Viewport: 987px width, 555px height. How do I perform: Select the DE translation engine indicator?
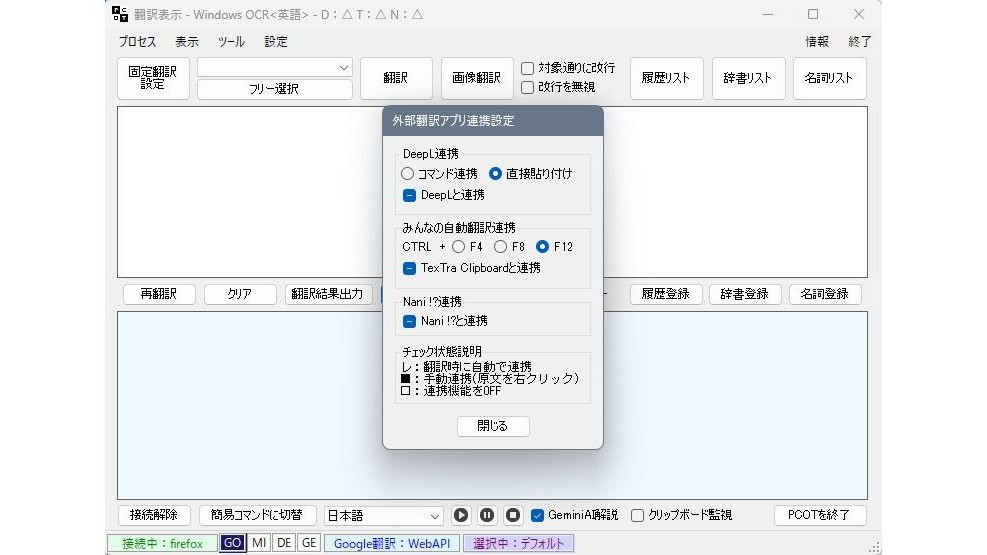click(x=284, y=543)
